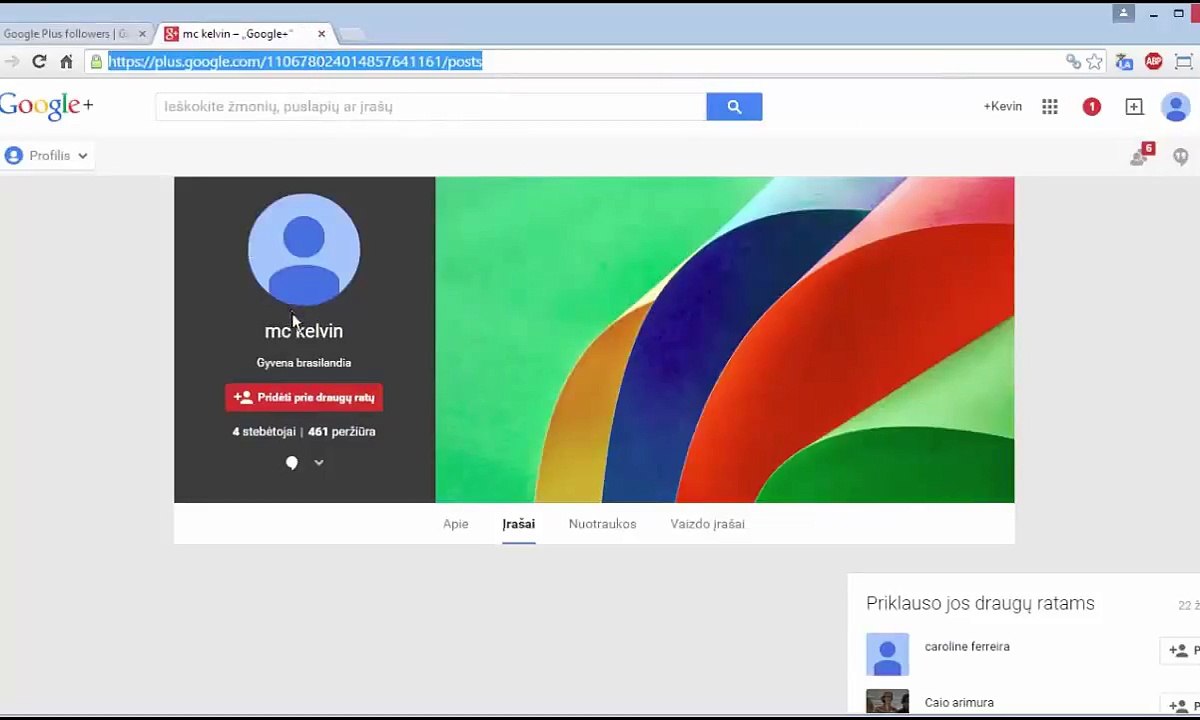Open the account avatar in Google bar
This screenshot has height=720, width=1200.
(x=1176, y=107)
